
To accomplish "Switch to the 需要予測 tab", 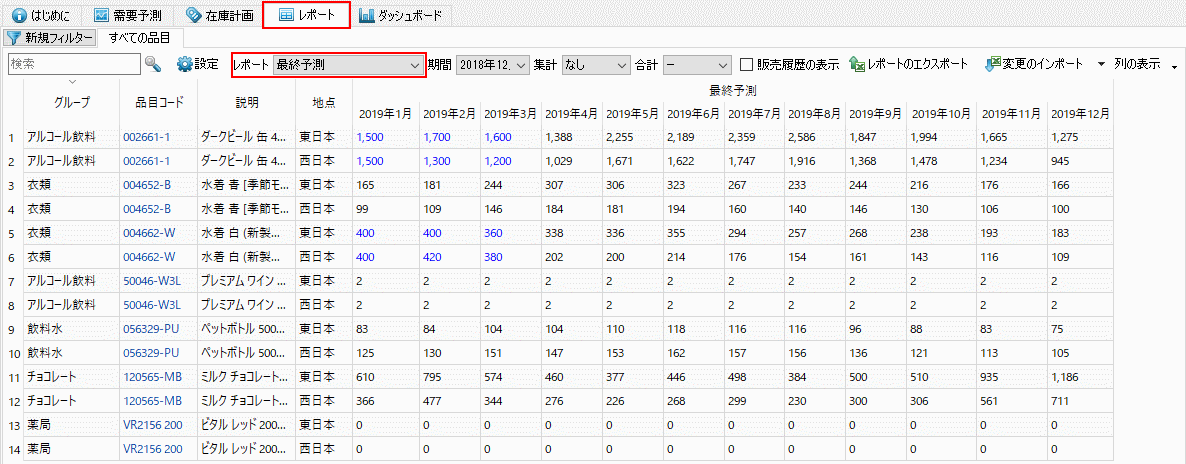I will pyautogui.click(x=128, y=16).
